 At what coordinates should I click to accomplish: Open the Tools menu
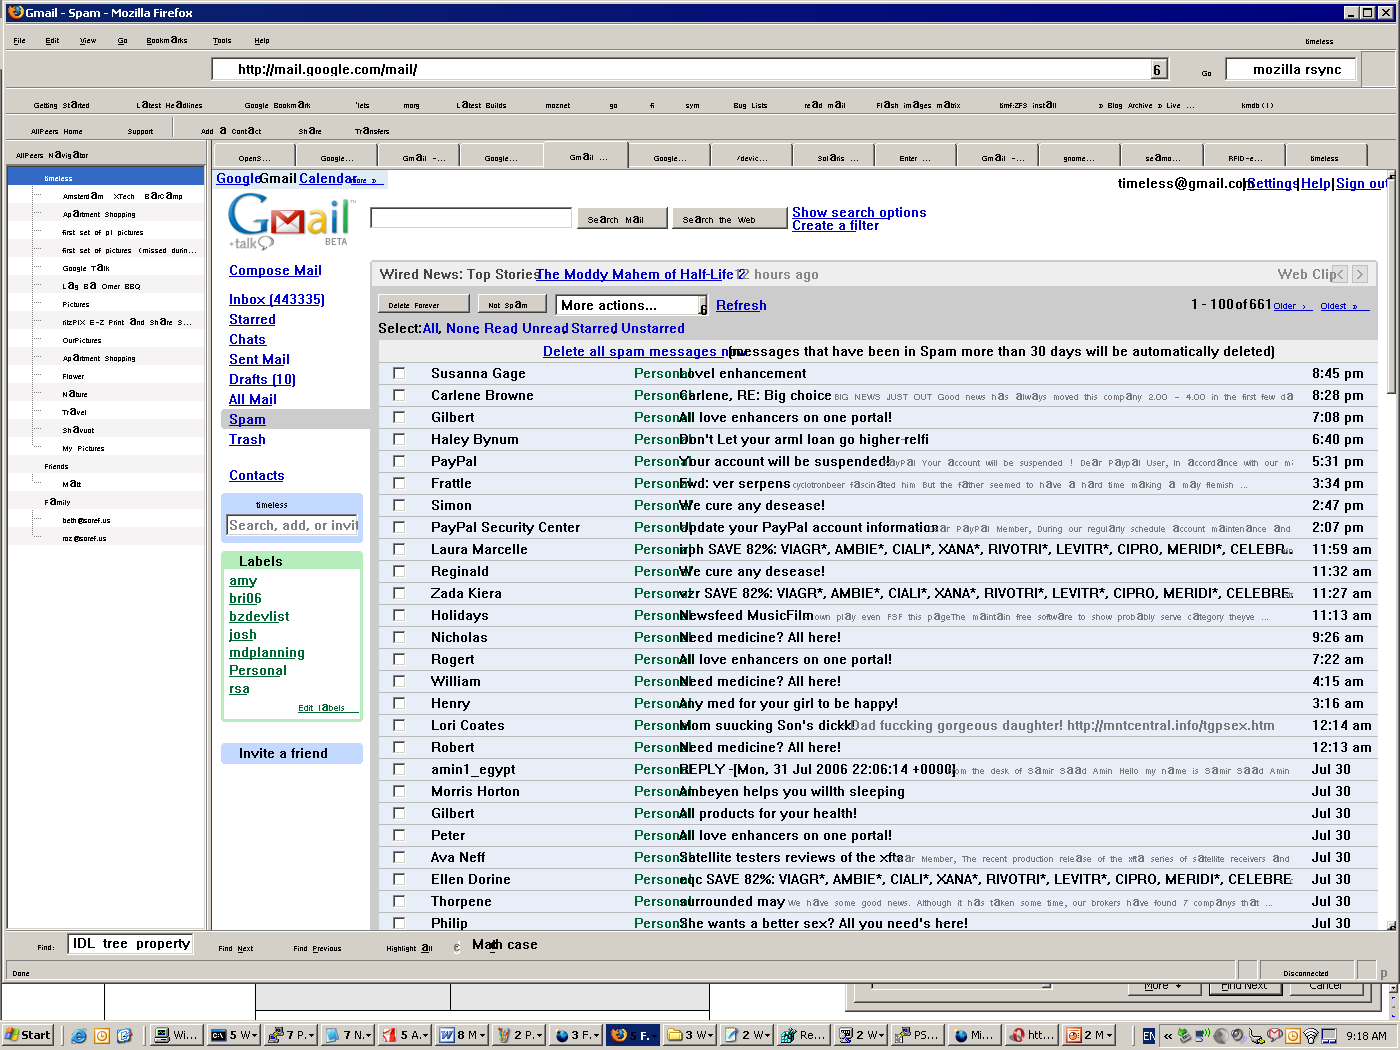click(x=222, y=41)
